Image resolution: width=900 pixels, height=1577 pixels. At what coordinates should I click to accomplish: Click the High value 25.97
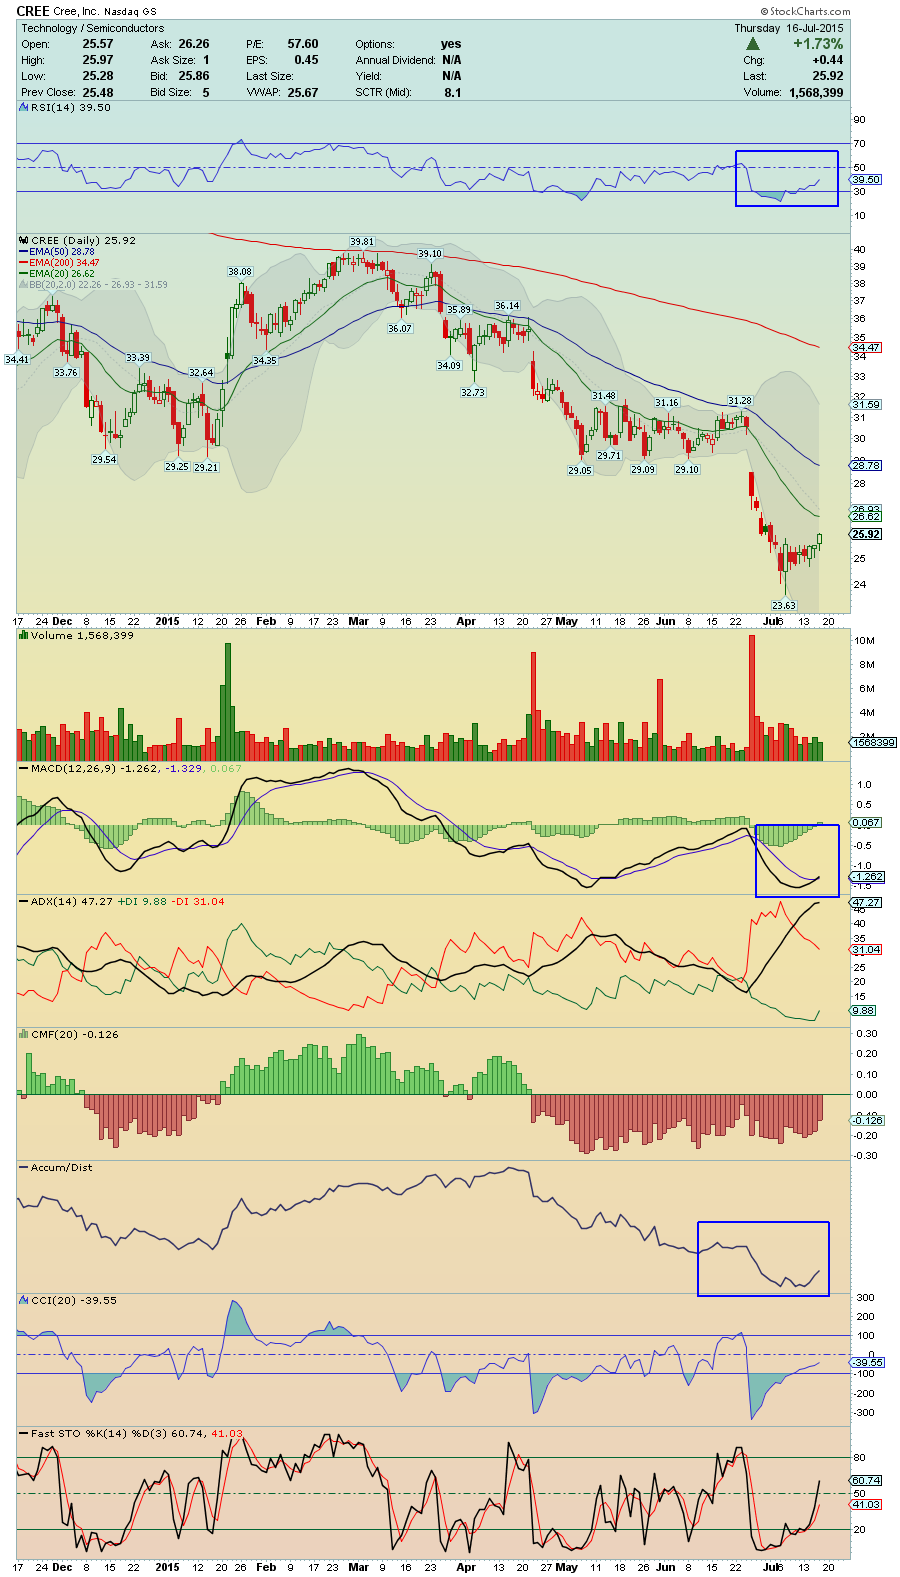pyautogui.click(x=98, y=60)
